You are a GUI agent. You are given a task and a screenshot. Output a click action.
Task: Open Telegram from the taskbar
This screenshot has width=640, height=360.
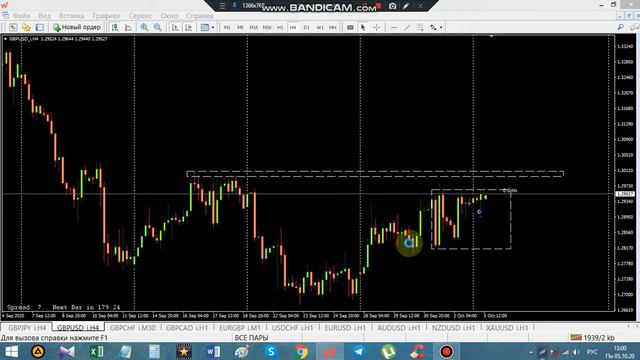(359, 351)
